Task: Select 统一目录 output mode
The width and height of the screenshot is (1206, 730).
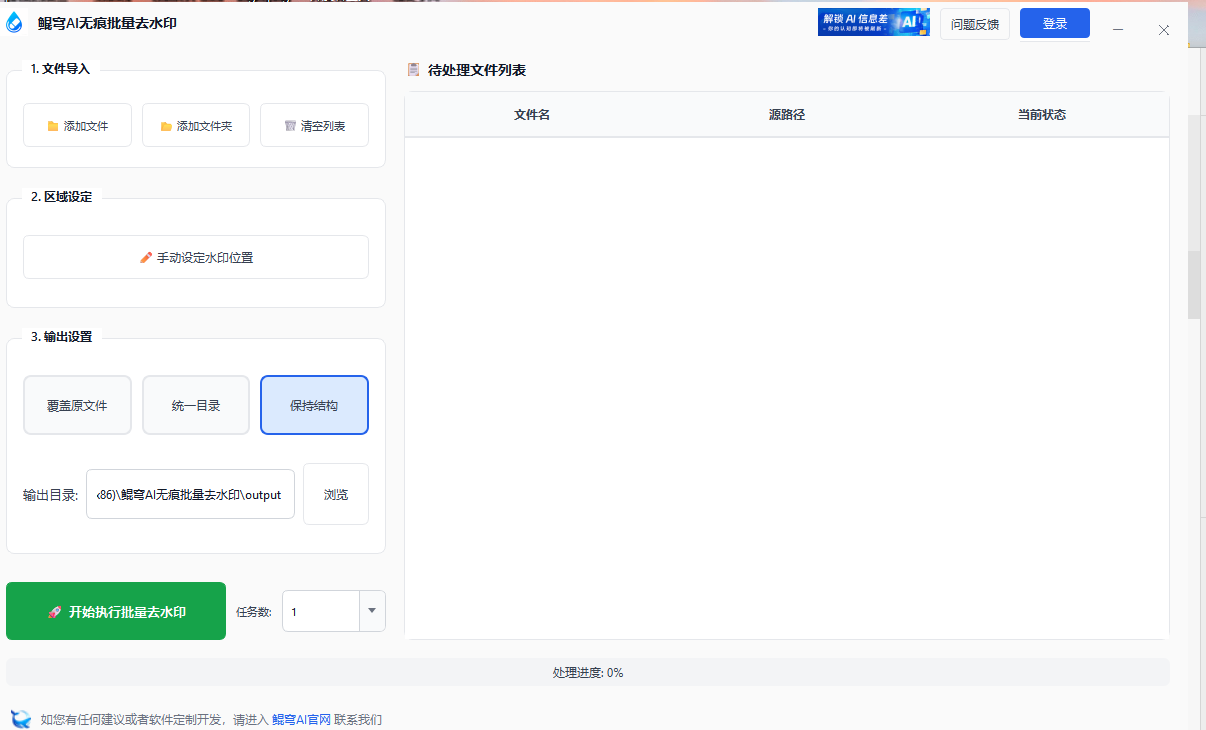Action: coord(195,404)
